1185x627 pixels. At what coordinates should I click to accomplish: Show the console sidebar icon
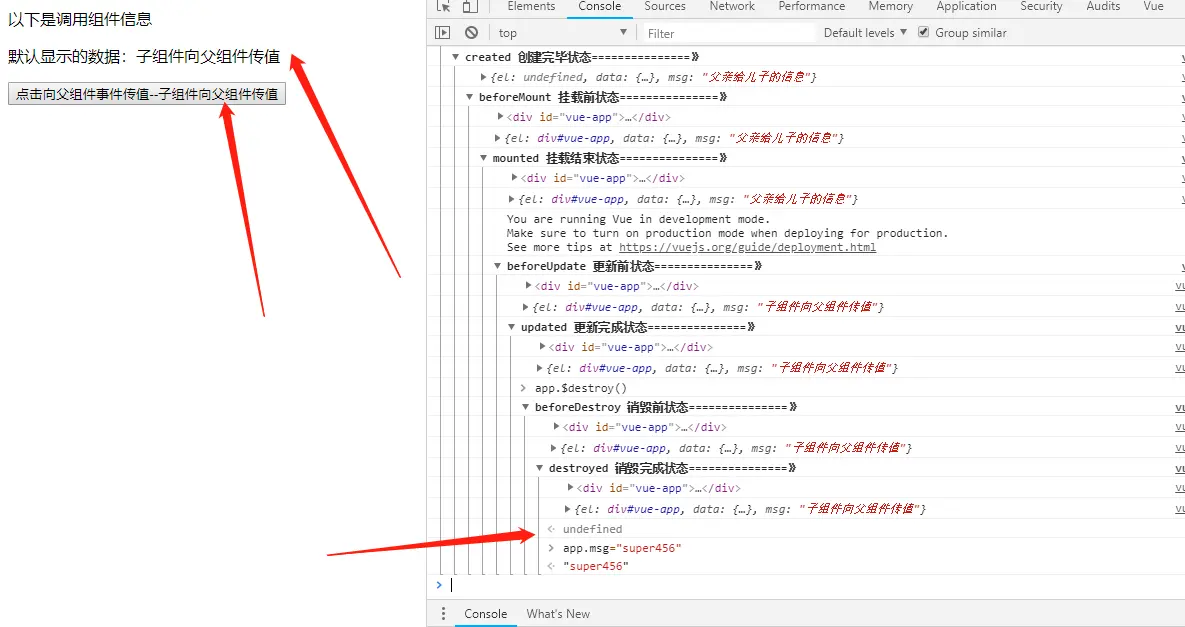[x=443, y=32]
